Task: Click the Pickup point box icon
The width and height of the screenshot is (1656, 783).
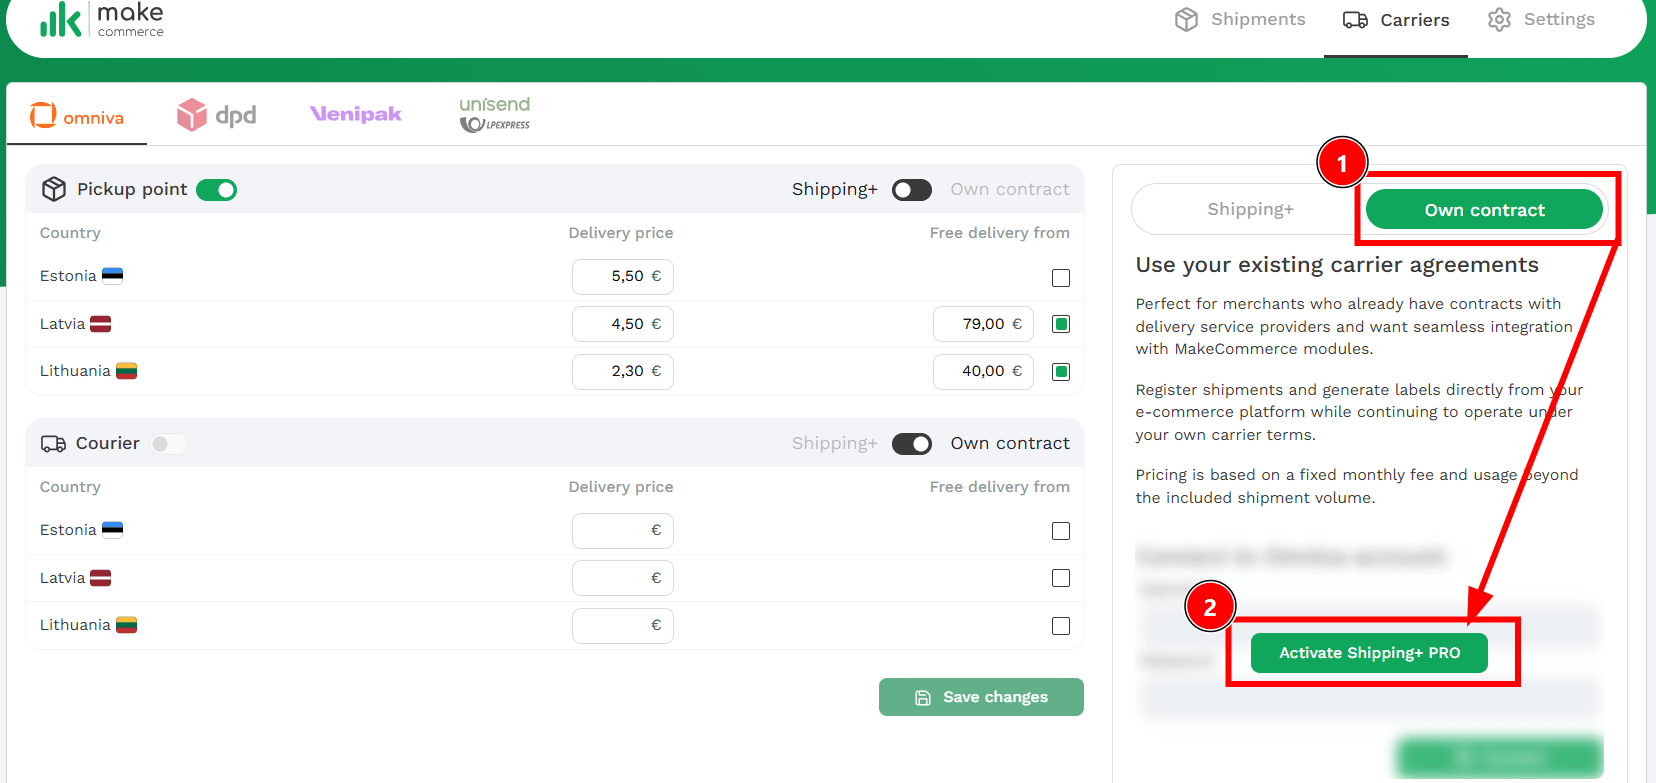Action: click(x=54, y=189)
